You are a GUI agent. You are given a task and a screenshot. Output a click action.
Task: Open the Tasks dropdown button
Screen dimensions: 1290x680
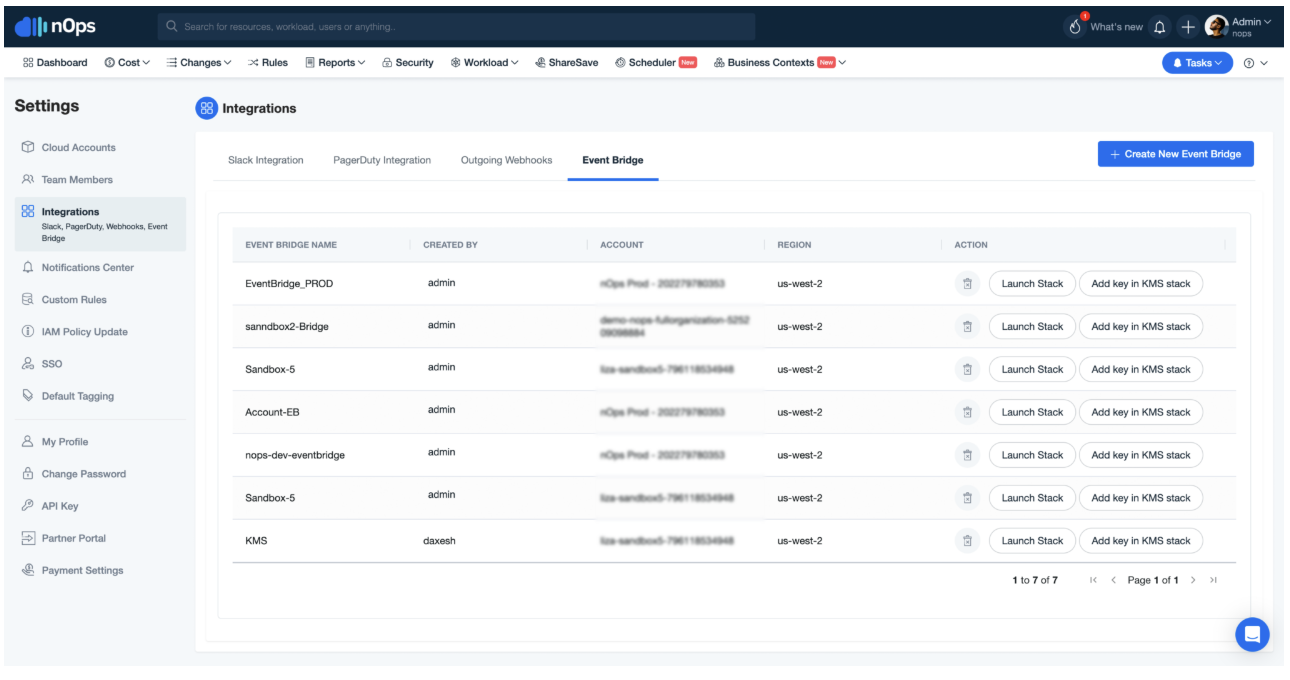1197,63
